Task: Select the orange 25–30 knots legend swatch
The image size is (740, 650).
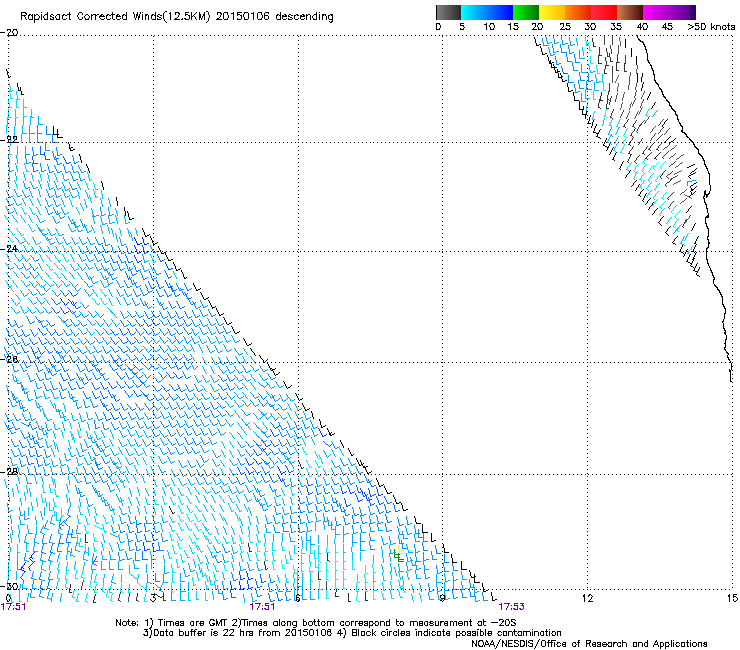Action: coord(578,12)
